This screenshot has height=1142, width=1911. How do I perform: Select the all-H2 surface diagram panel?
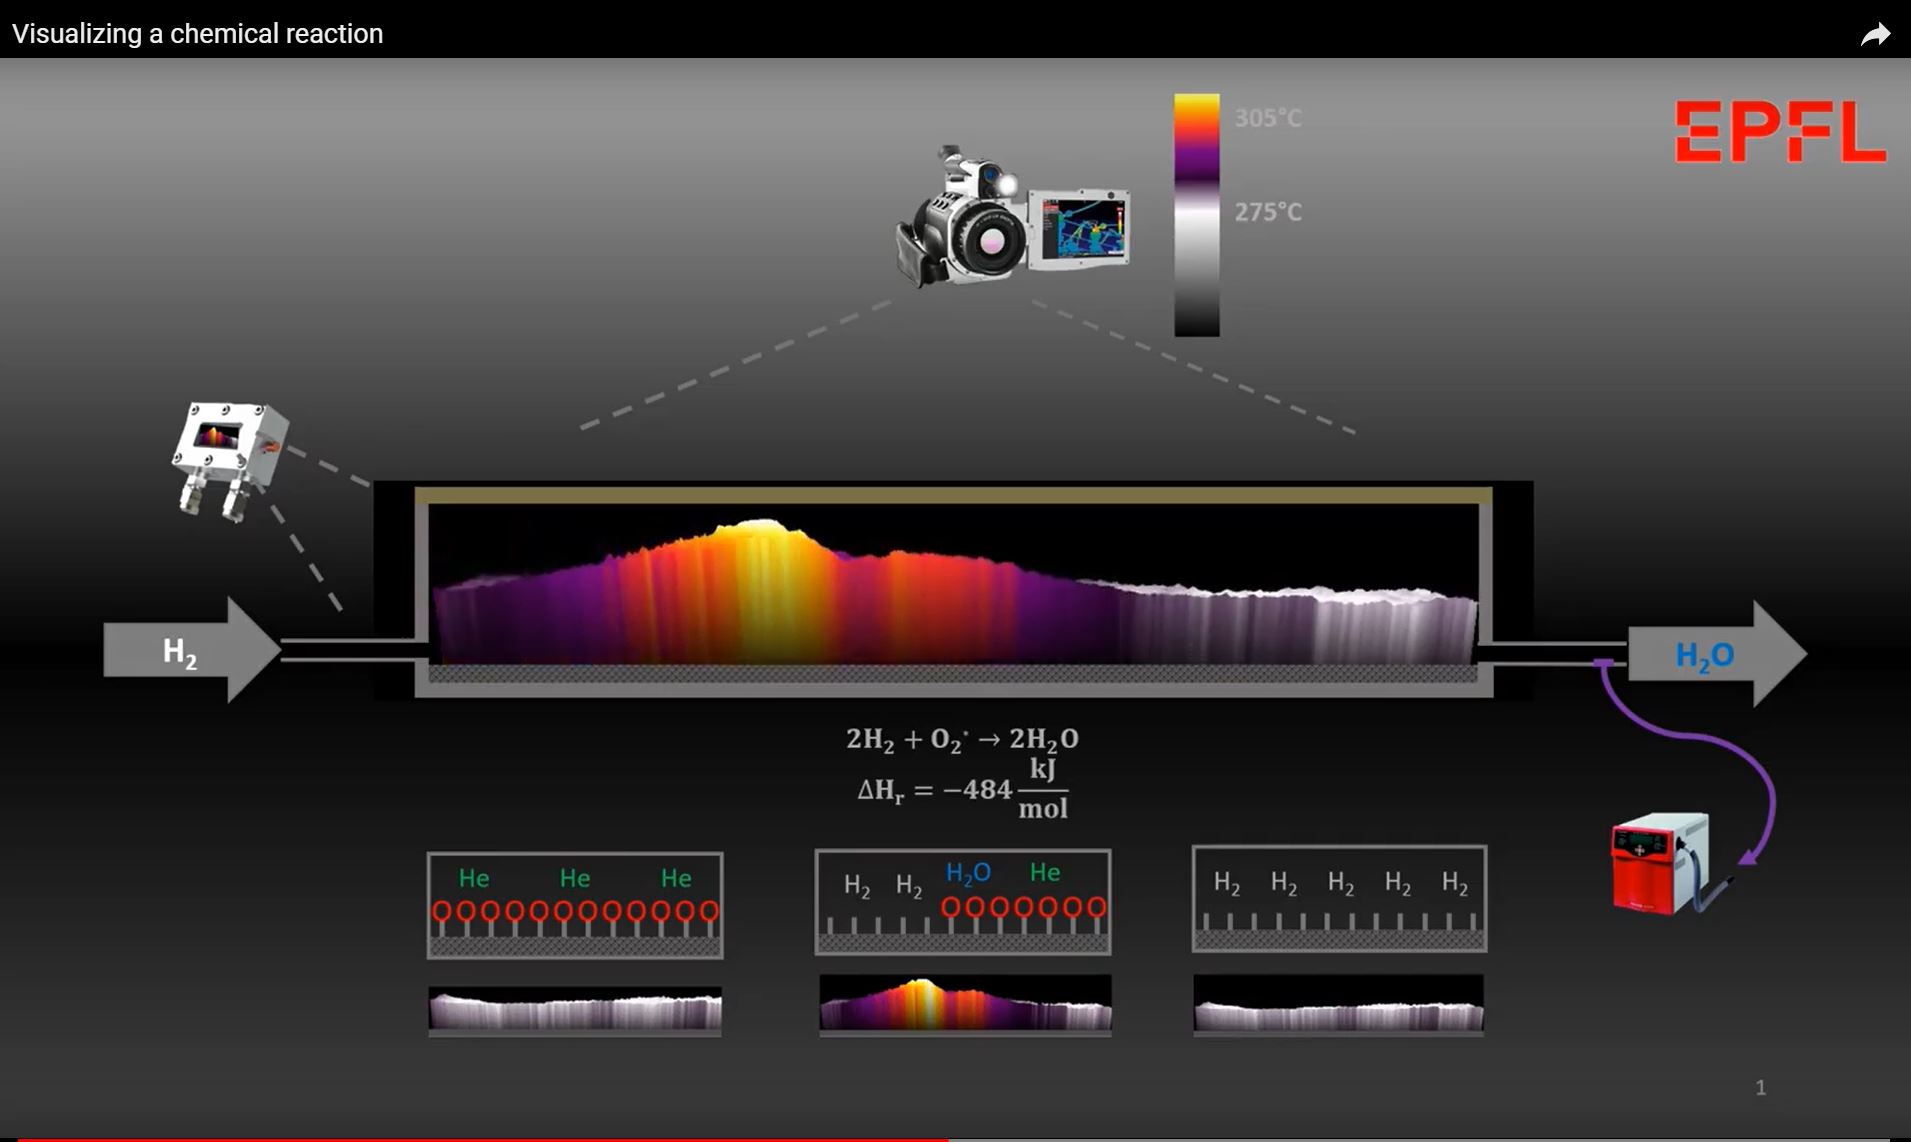(1339, 898)
